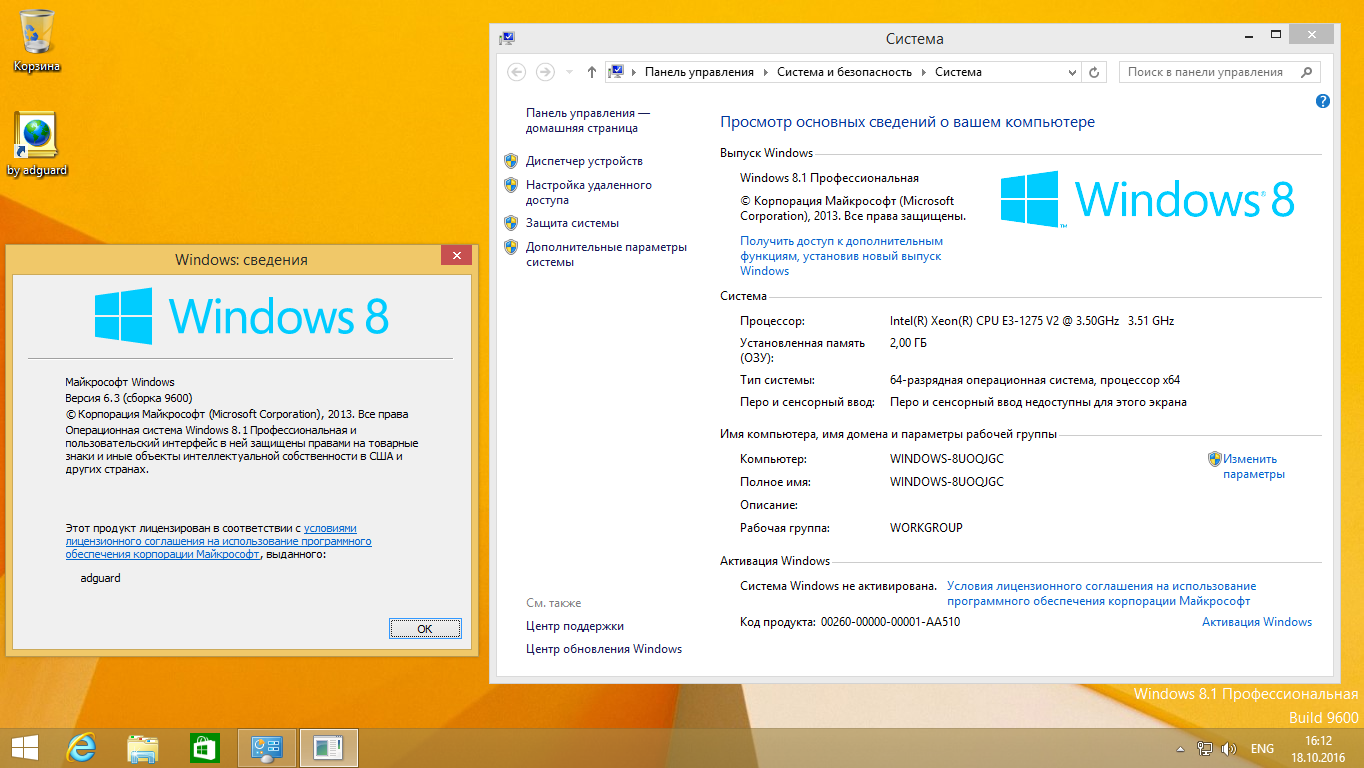Click OK in the Windows: сведения dialog
The width and height of the screenshot is (1364, 768).
coord(425,629)
